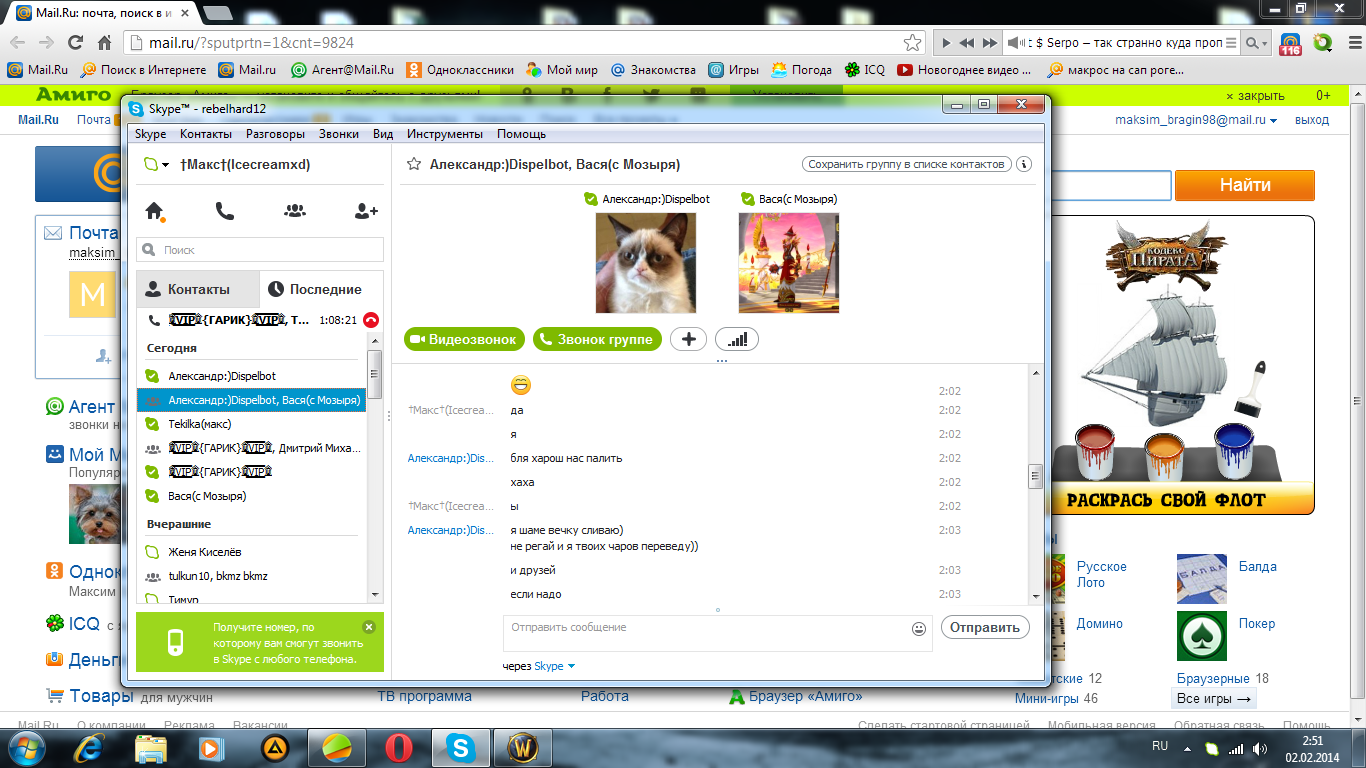Open Разговоры menu
1366x768 pixels.
pos(276,134)
